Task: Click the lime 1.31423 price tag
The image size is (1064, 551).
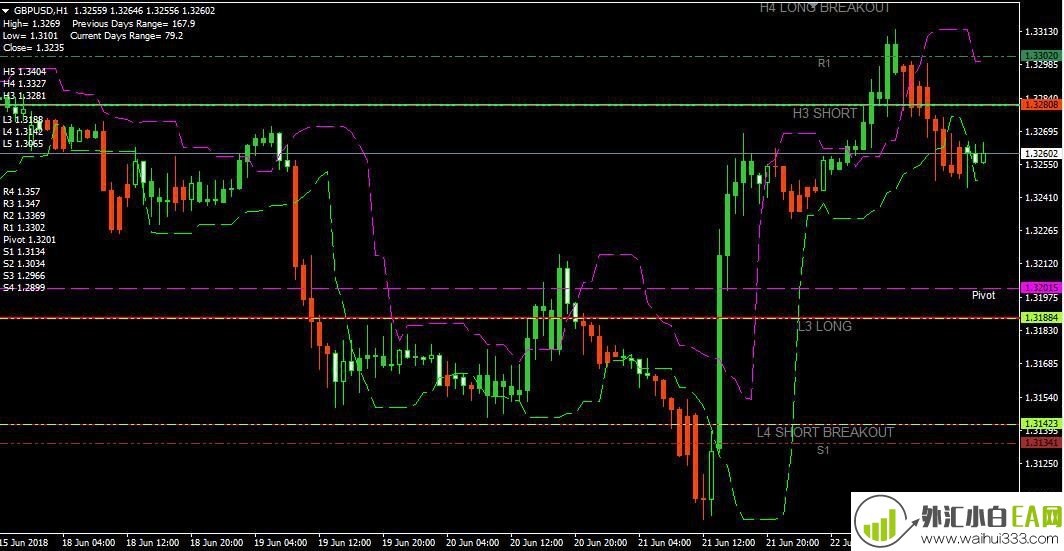Action: coord(1042,423)
